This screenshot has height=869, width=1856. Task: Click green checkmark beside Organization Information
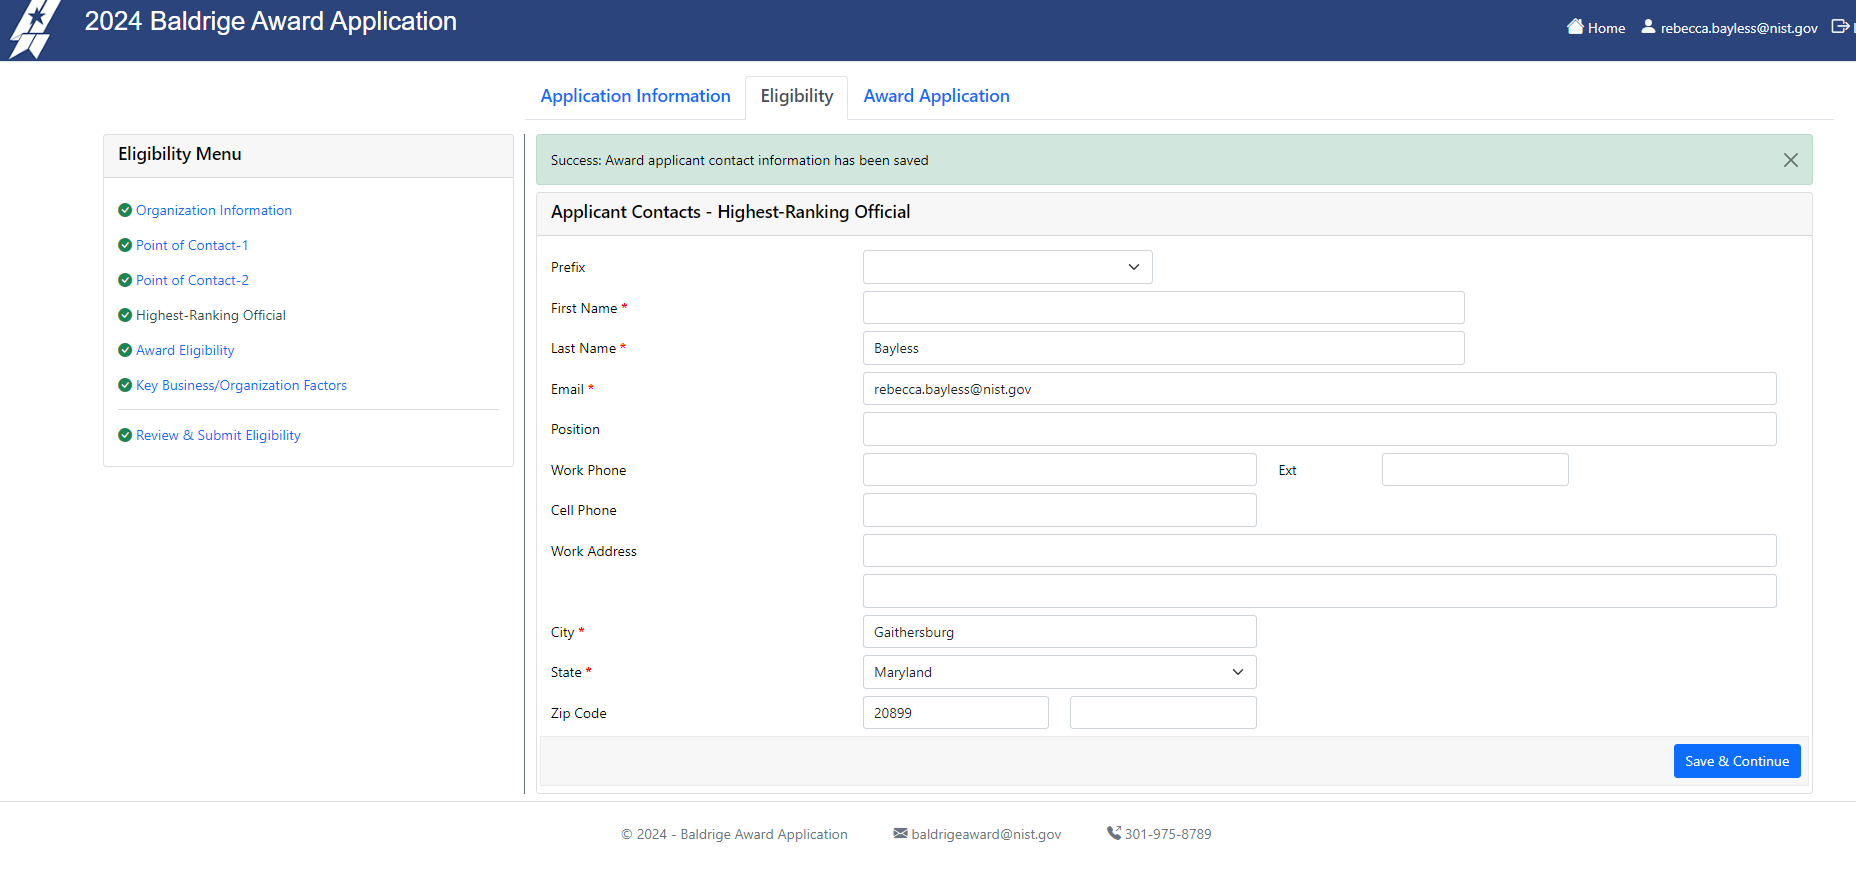[125, 210]
